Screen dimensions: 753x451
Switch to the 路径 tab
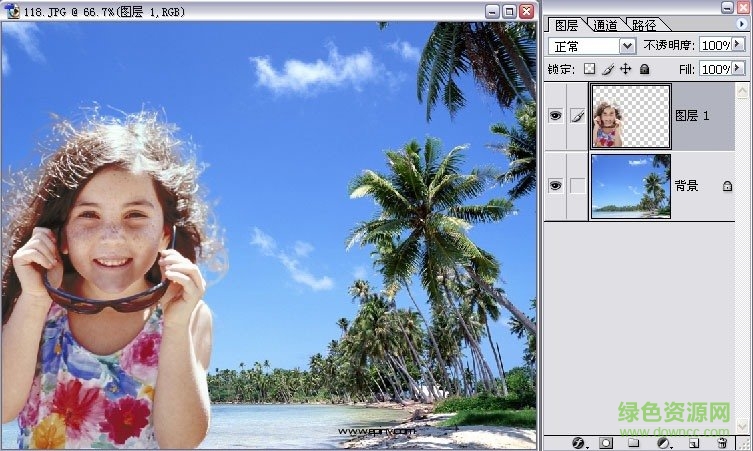pos(644,25)
